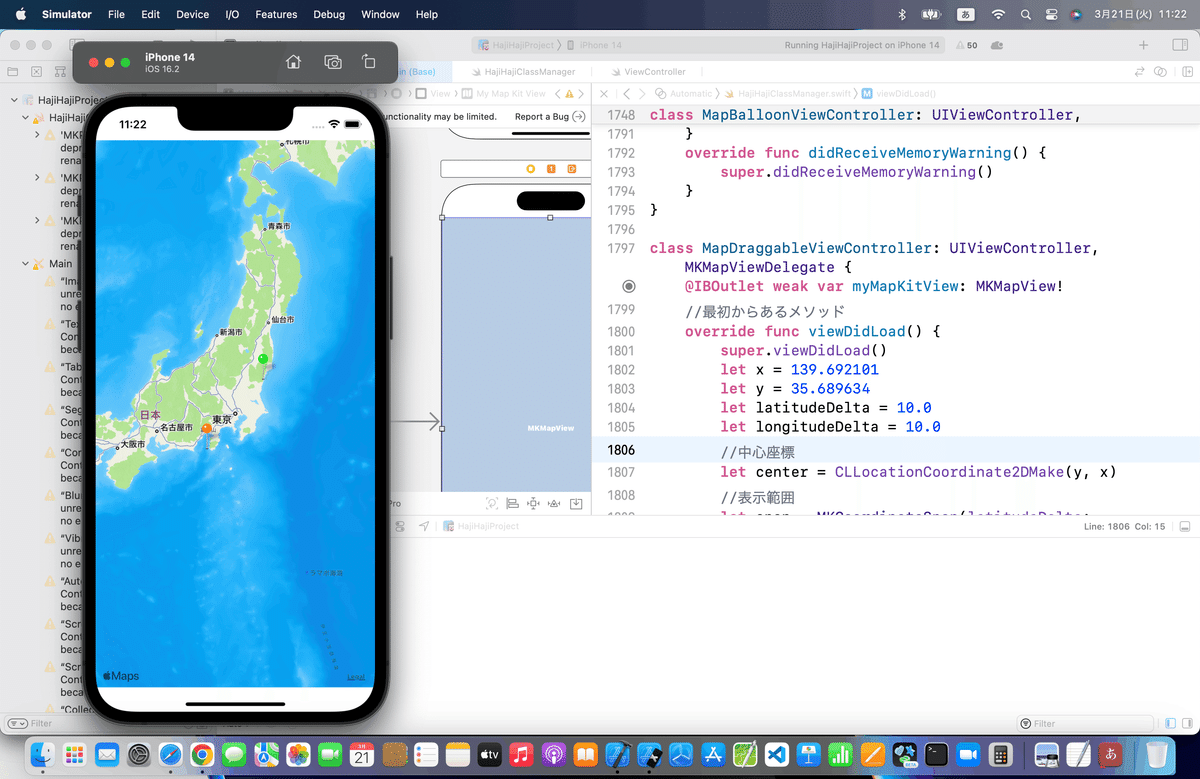This screenshot has height=779, width=1200.
Task: Click the orange map pin near Tokyo
Action: (x=207, y=428)
